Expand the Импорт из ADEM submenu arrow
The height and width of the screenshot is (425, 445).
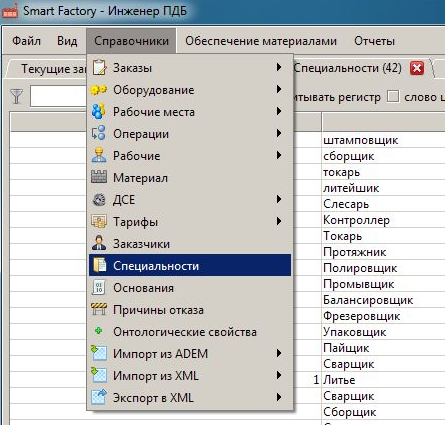[x=279, y=353]
